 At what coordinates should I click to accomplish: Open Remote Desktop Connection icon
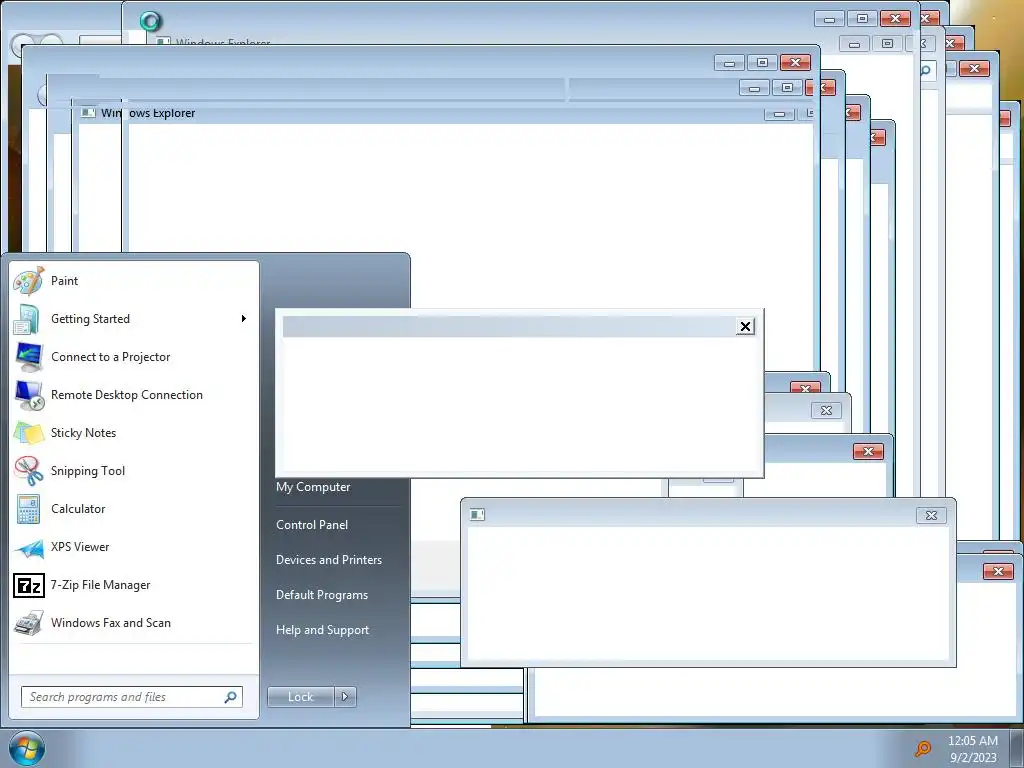[29, 395]
